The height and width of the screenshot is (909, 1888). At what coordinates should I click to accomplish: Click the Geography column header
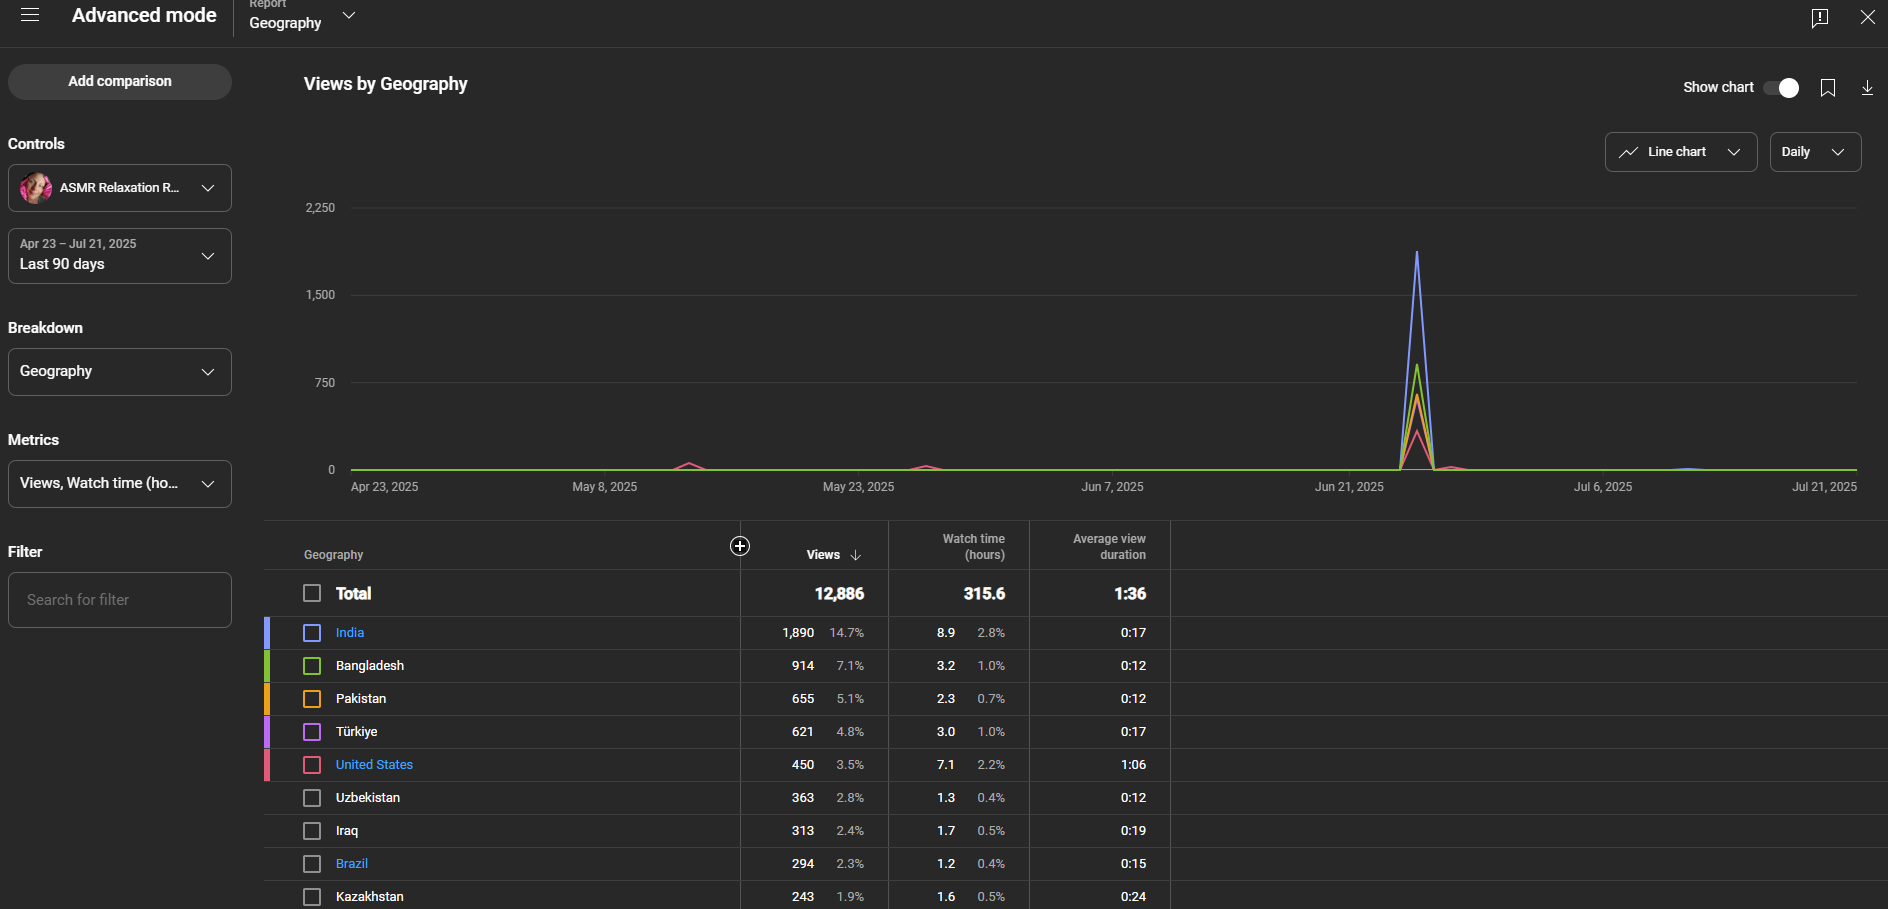click(x=333, y=555)
